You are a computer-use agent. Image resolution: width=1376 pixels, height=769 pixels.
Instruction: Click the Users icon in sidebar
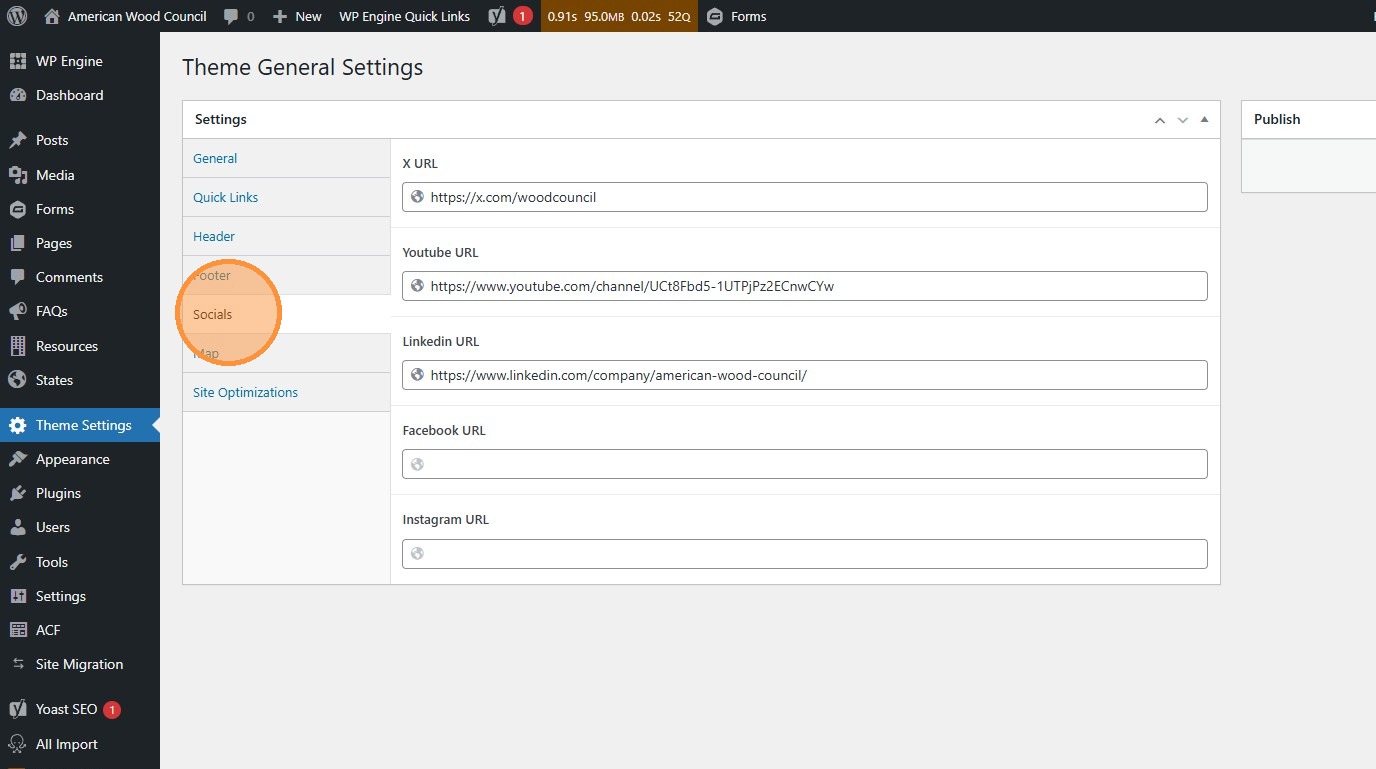tap(18, 527)
